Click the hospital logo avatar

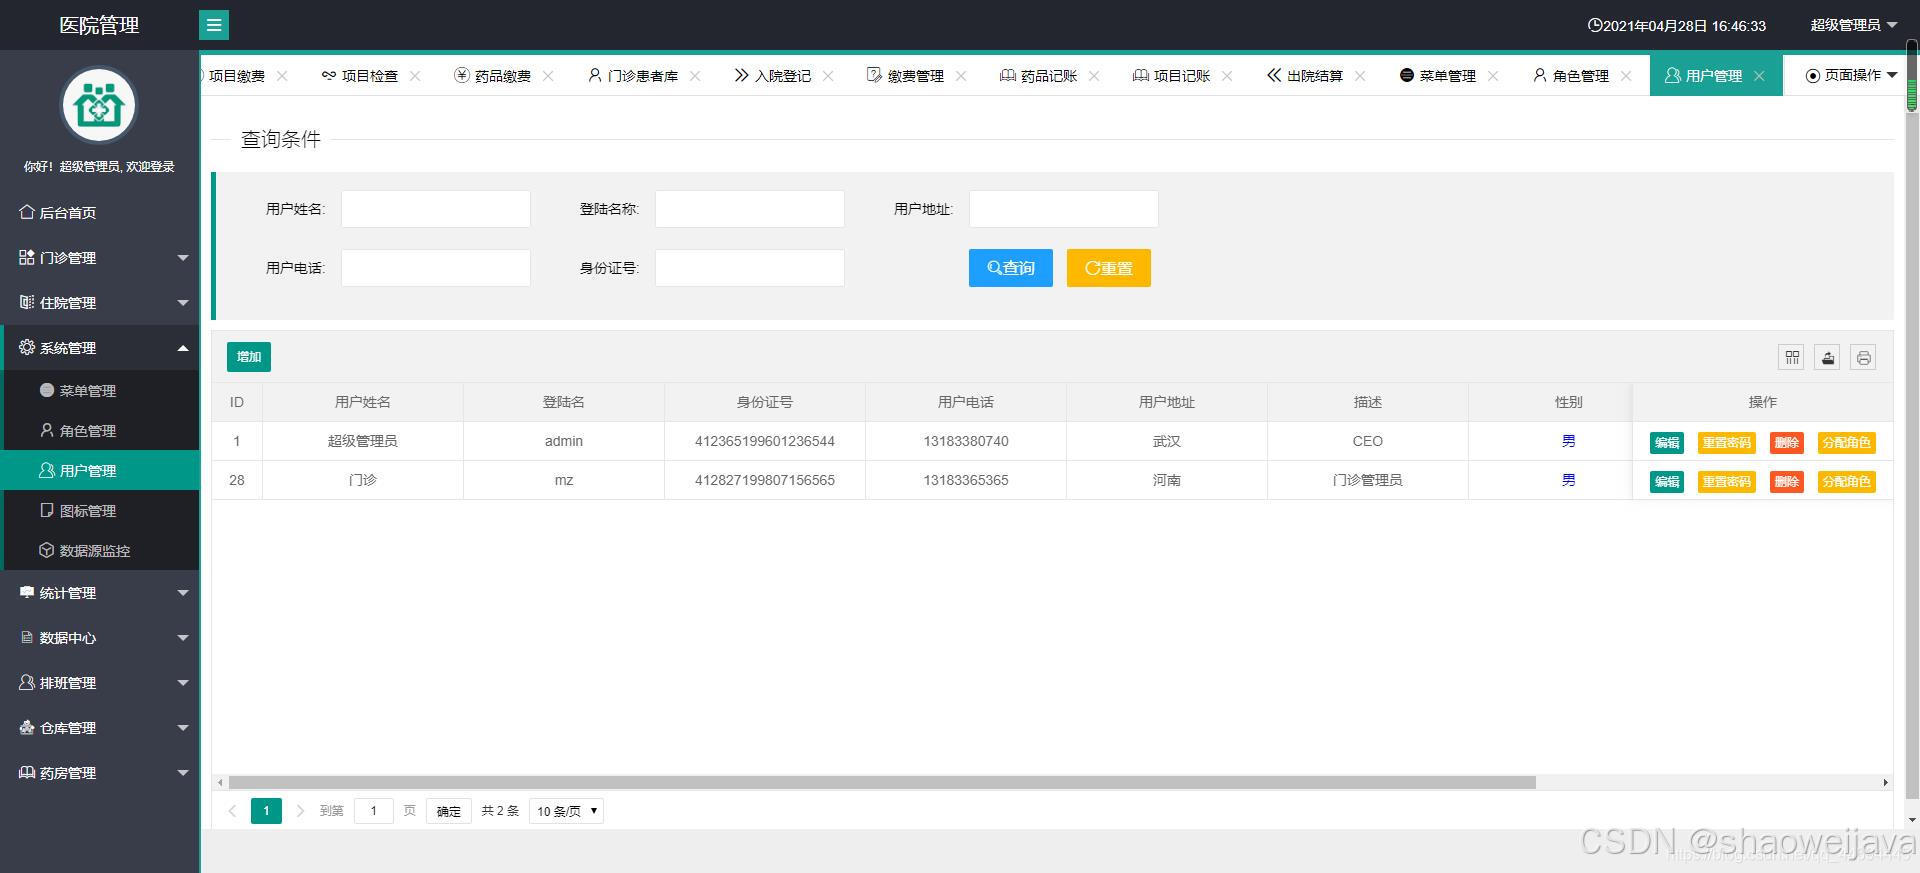(x=99, y=105)
